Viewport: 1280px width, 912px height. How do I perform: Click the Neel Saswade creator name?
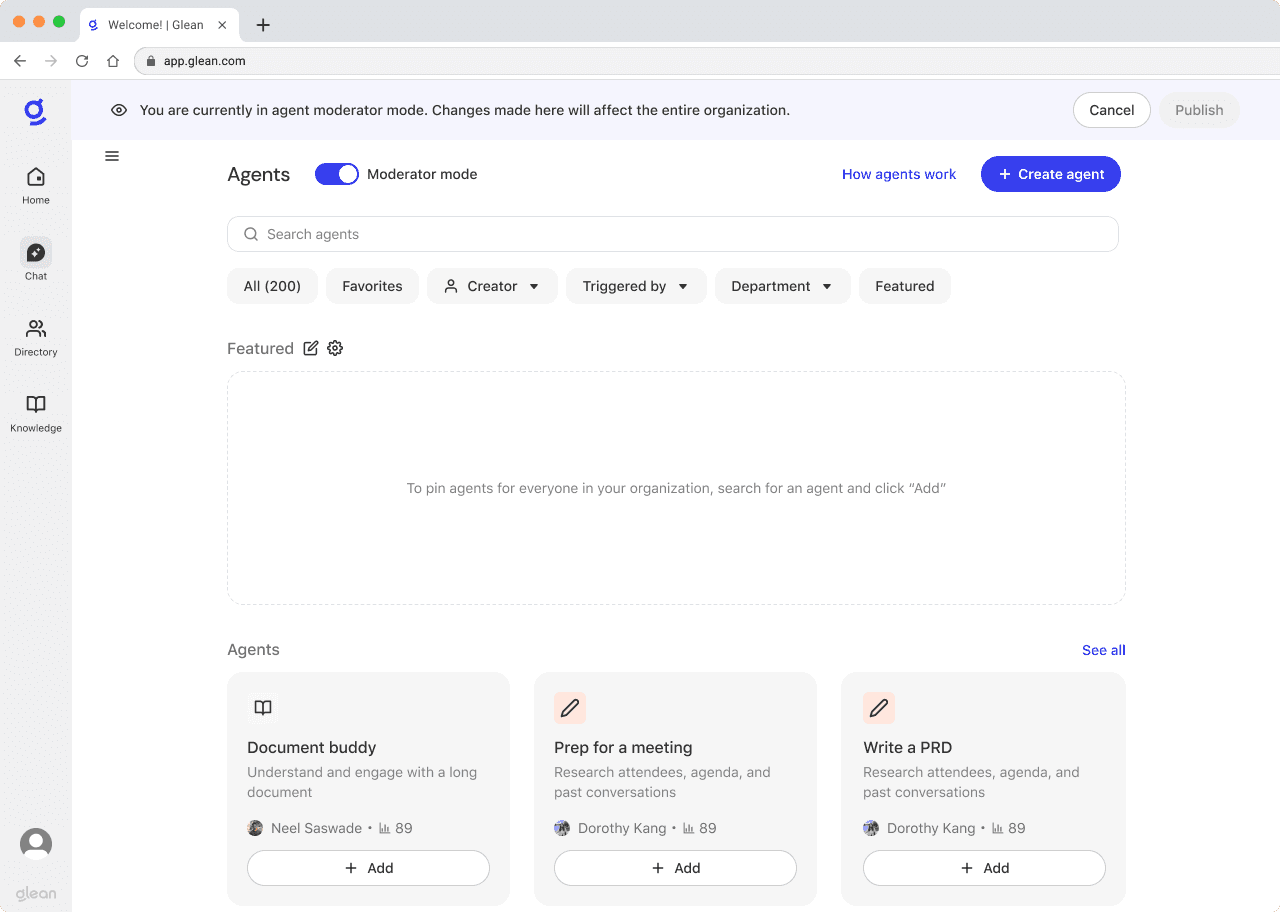tap(316, 828)
